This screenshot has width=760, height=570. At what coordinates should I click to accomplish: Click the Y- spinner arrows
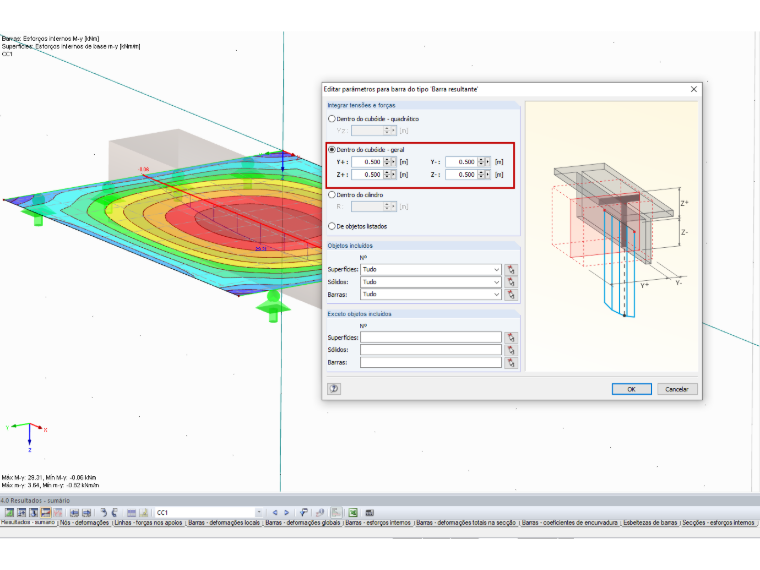click(x=481, y=162)
